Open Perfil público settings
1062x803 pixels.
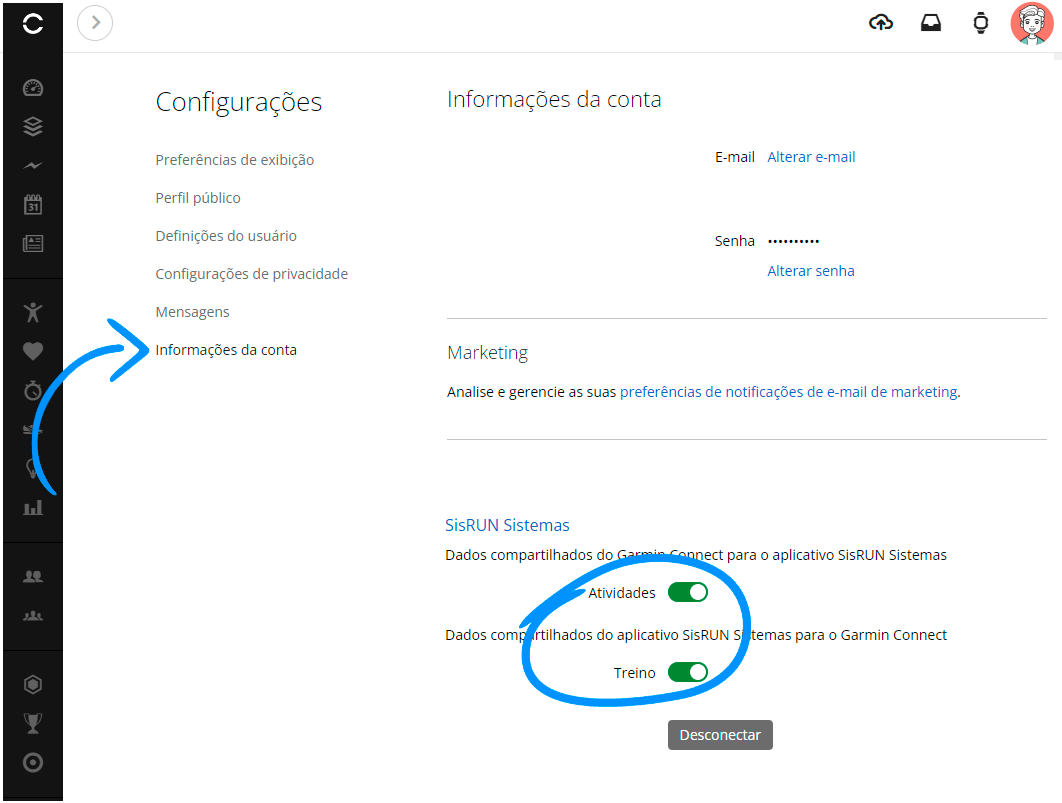click(198, 198)
